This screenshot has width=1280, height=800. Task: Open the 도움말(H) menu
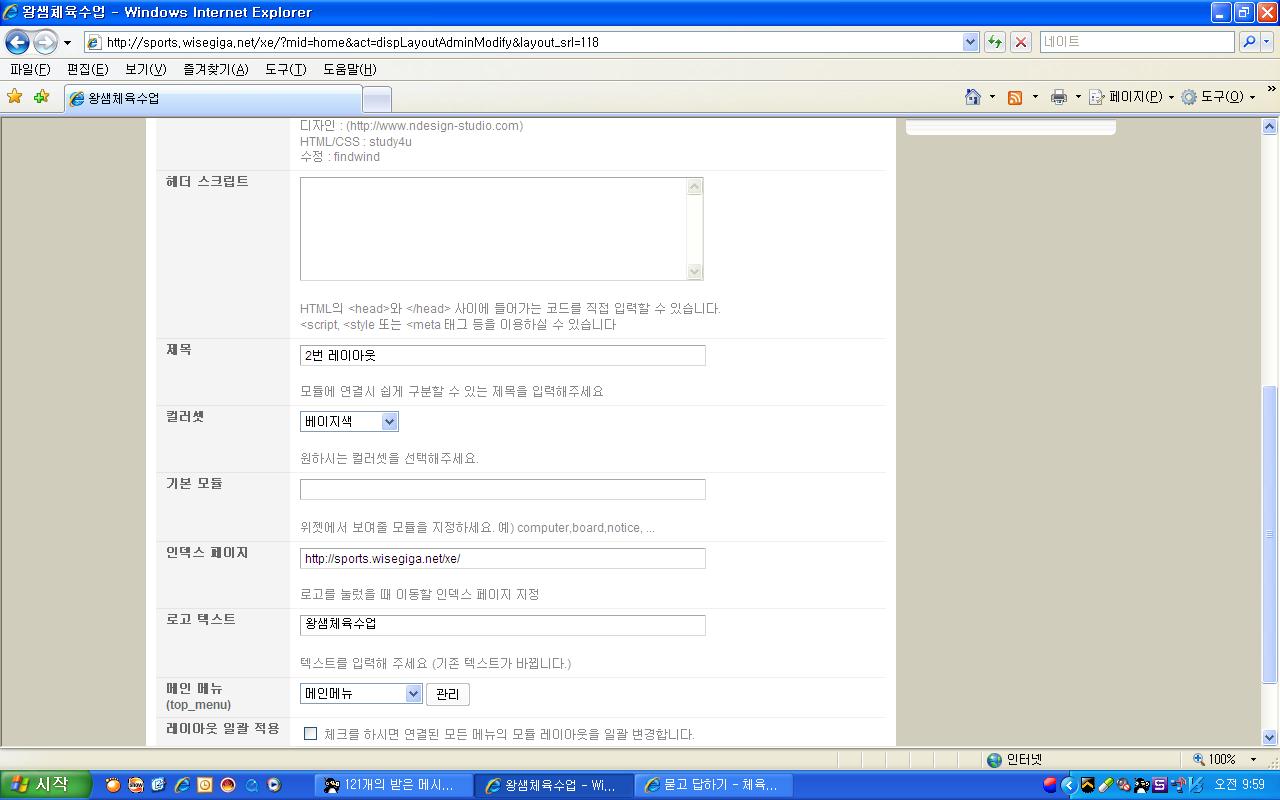(350, 69)
